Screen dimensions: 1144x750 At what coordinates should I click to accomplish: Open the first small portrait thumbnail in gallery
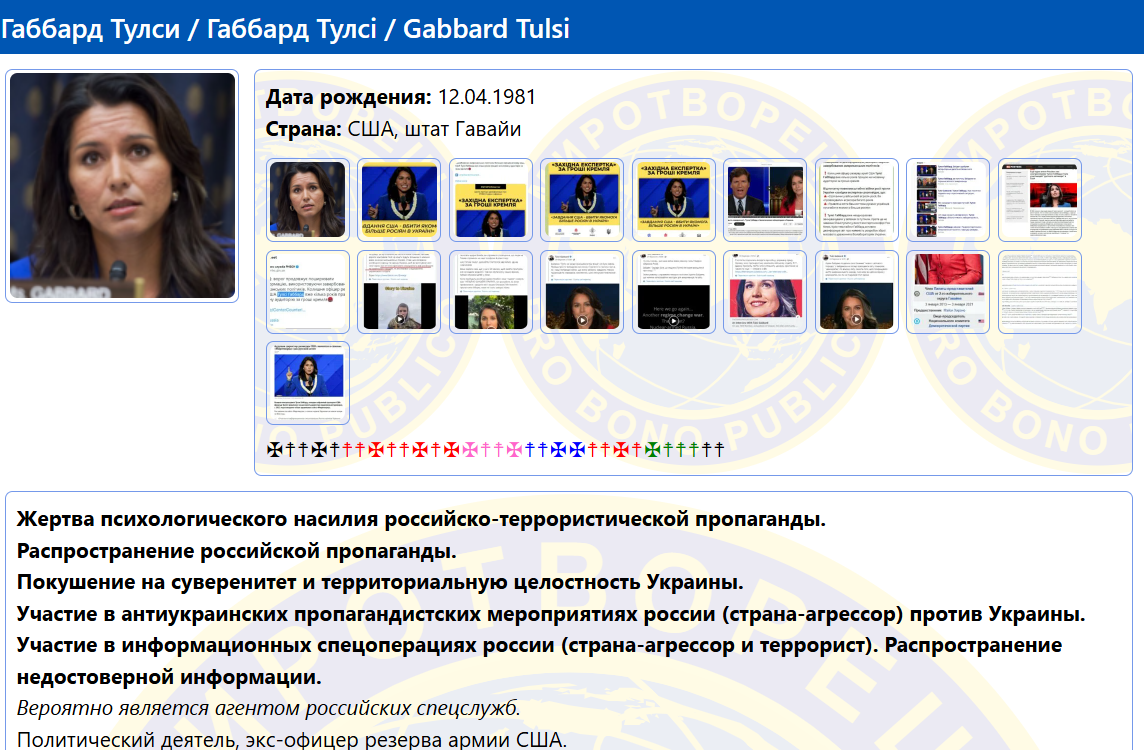point(307,200)
